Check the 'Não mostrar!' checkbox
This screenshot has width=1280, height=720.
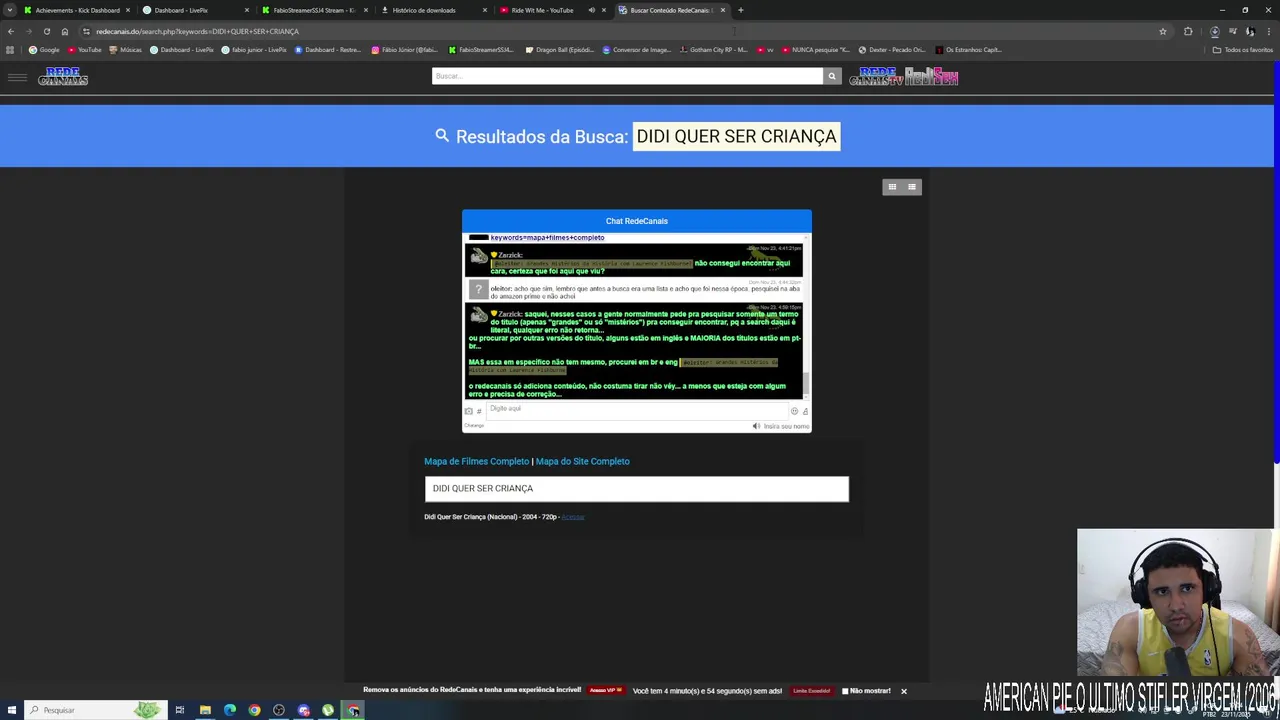(845, 691)
